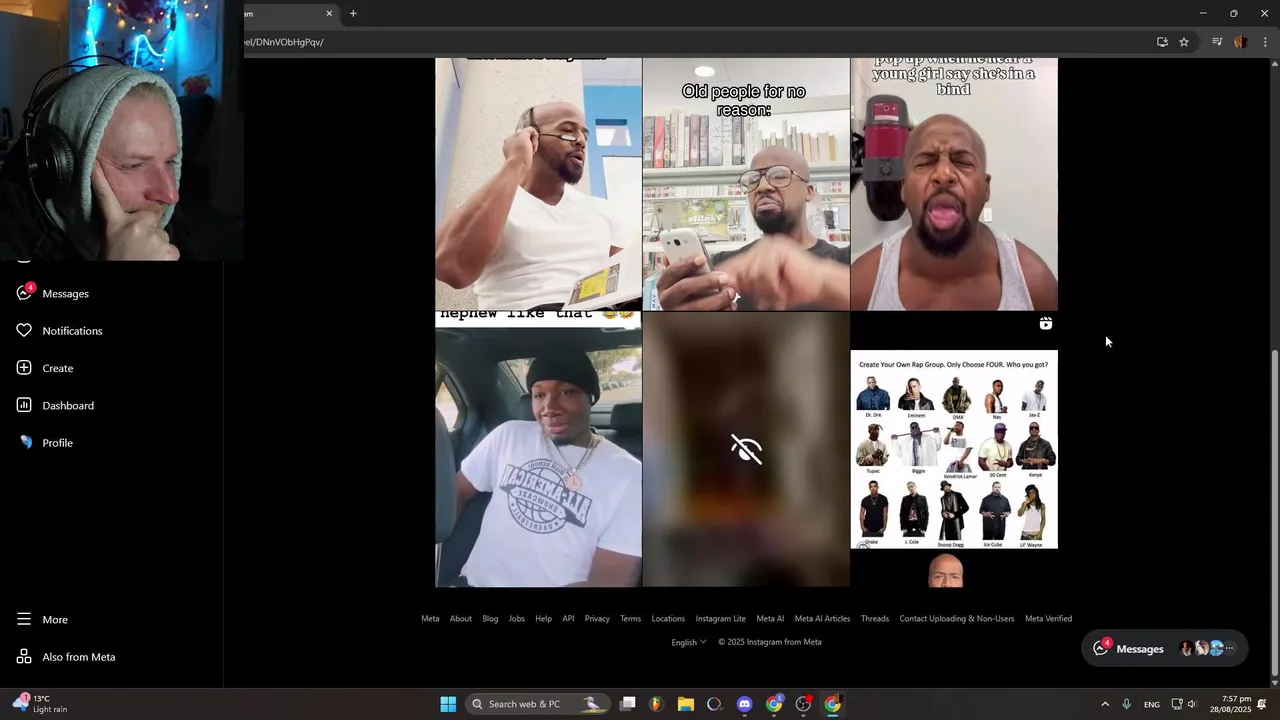Expand Also from Meta
This screenshot has height=720, width=1280.
click(66, 657)
